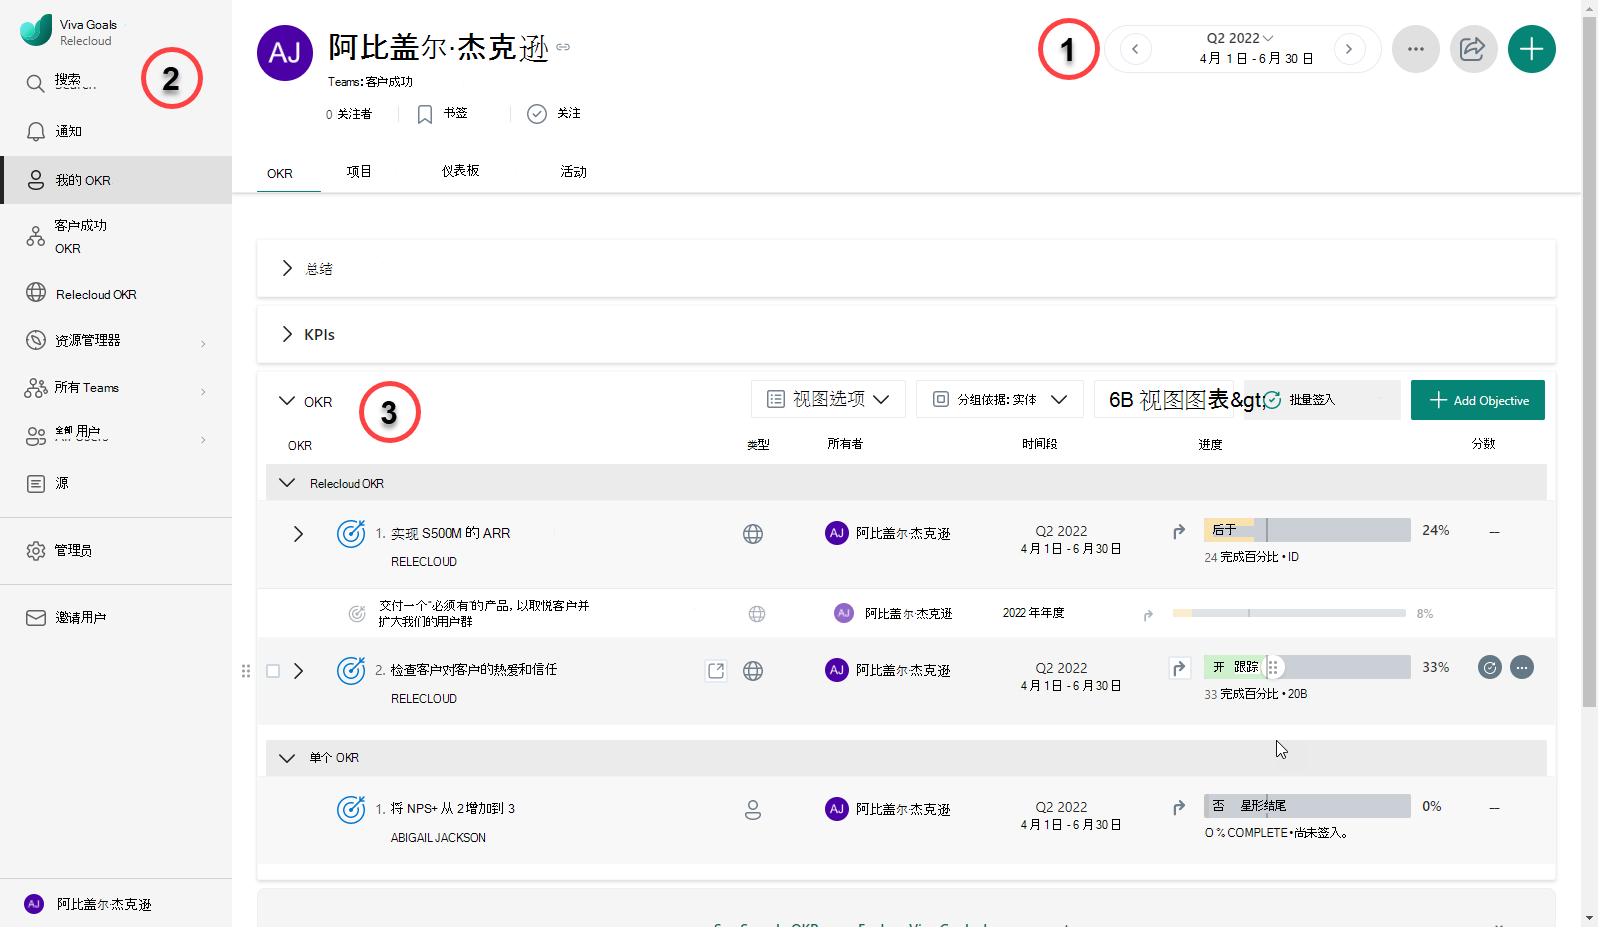Open the 源 feed icon
This screenshot has width=1598, height=927.
pos(36,484)
